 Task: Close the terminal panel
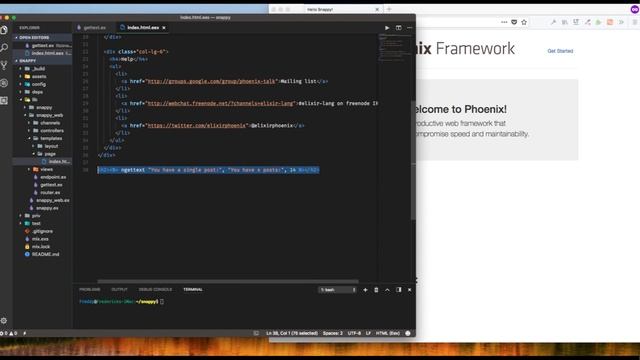(x=409, y=290)
